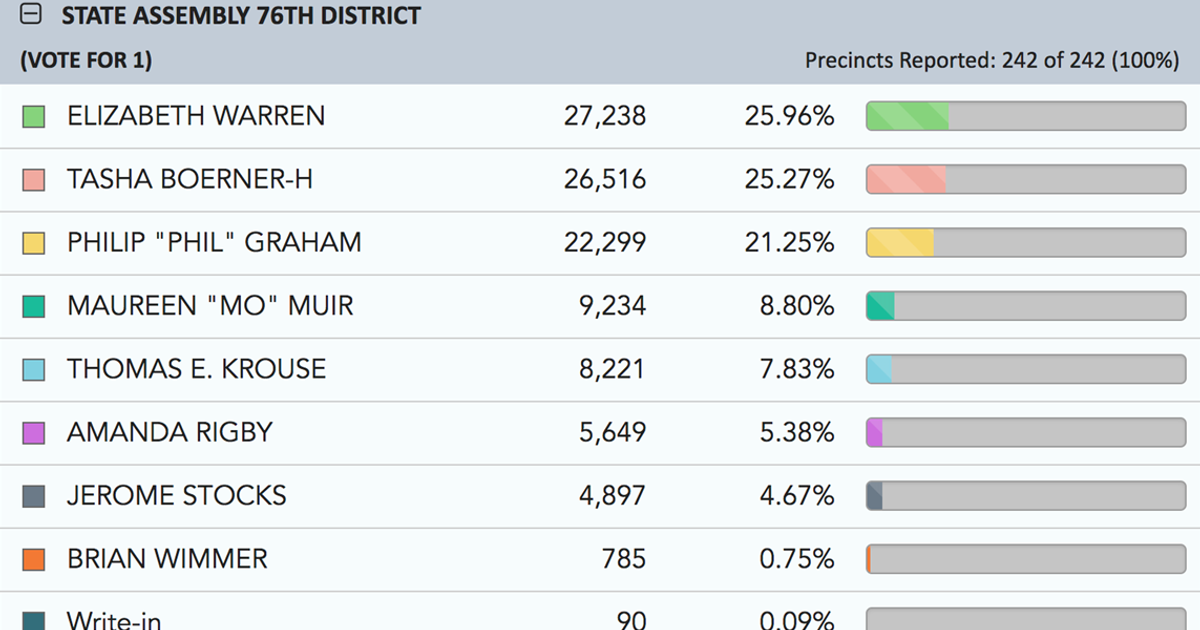
Task: Click the gray swatch beside Jerome Stocks
Action: point(33,496)
